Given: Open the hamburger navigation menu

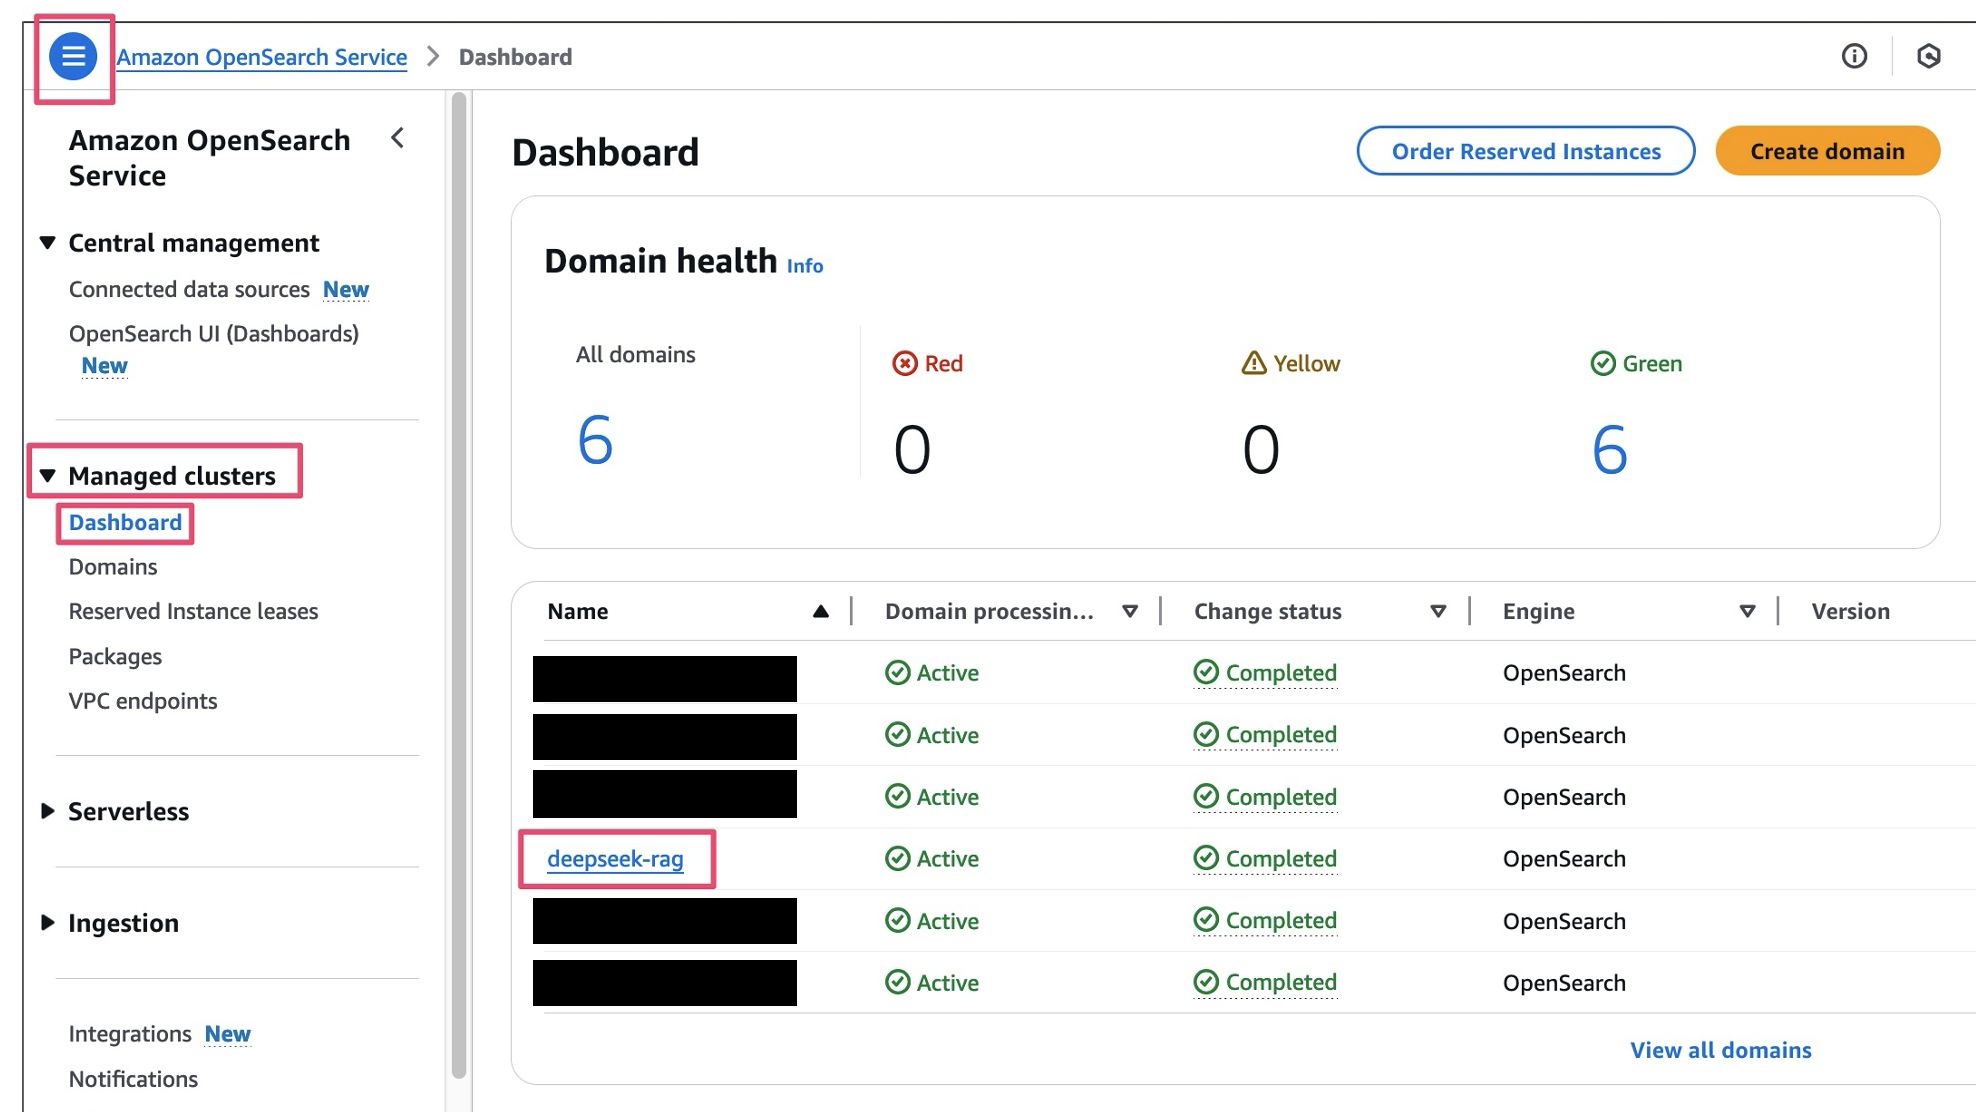Looking at the screenshot, I should tap(71, 57).
